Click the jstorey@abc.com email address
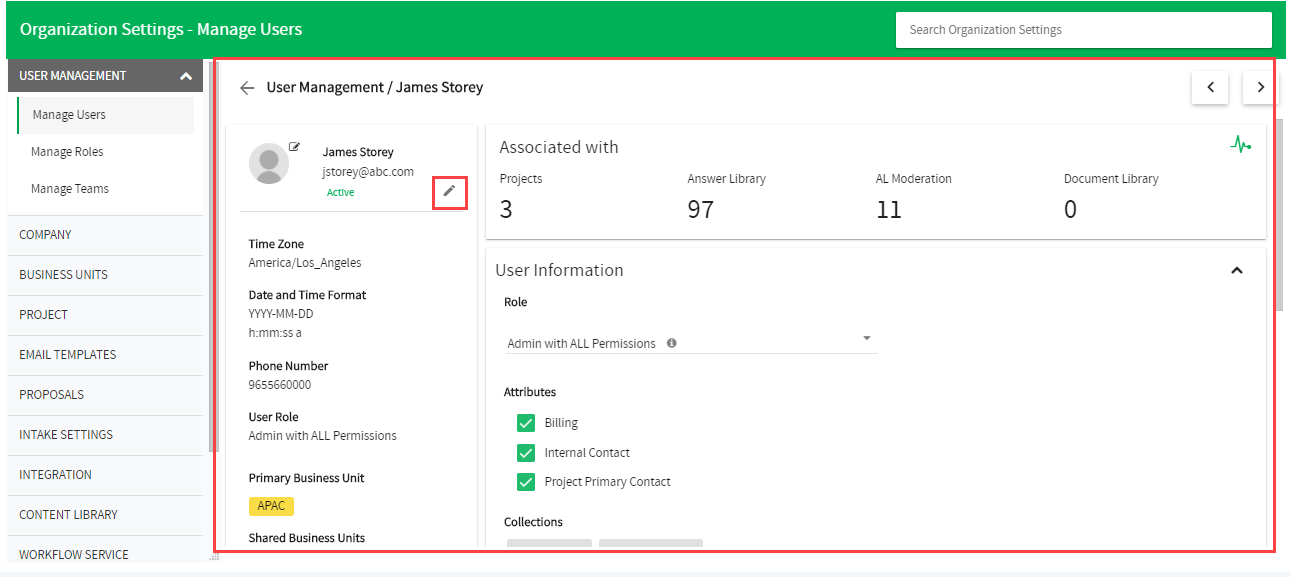Image resolution: width=1291 pixels, height=577 pixels. click(x=368, y=172)
